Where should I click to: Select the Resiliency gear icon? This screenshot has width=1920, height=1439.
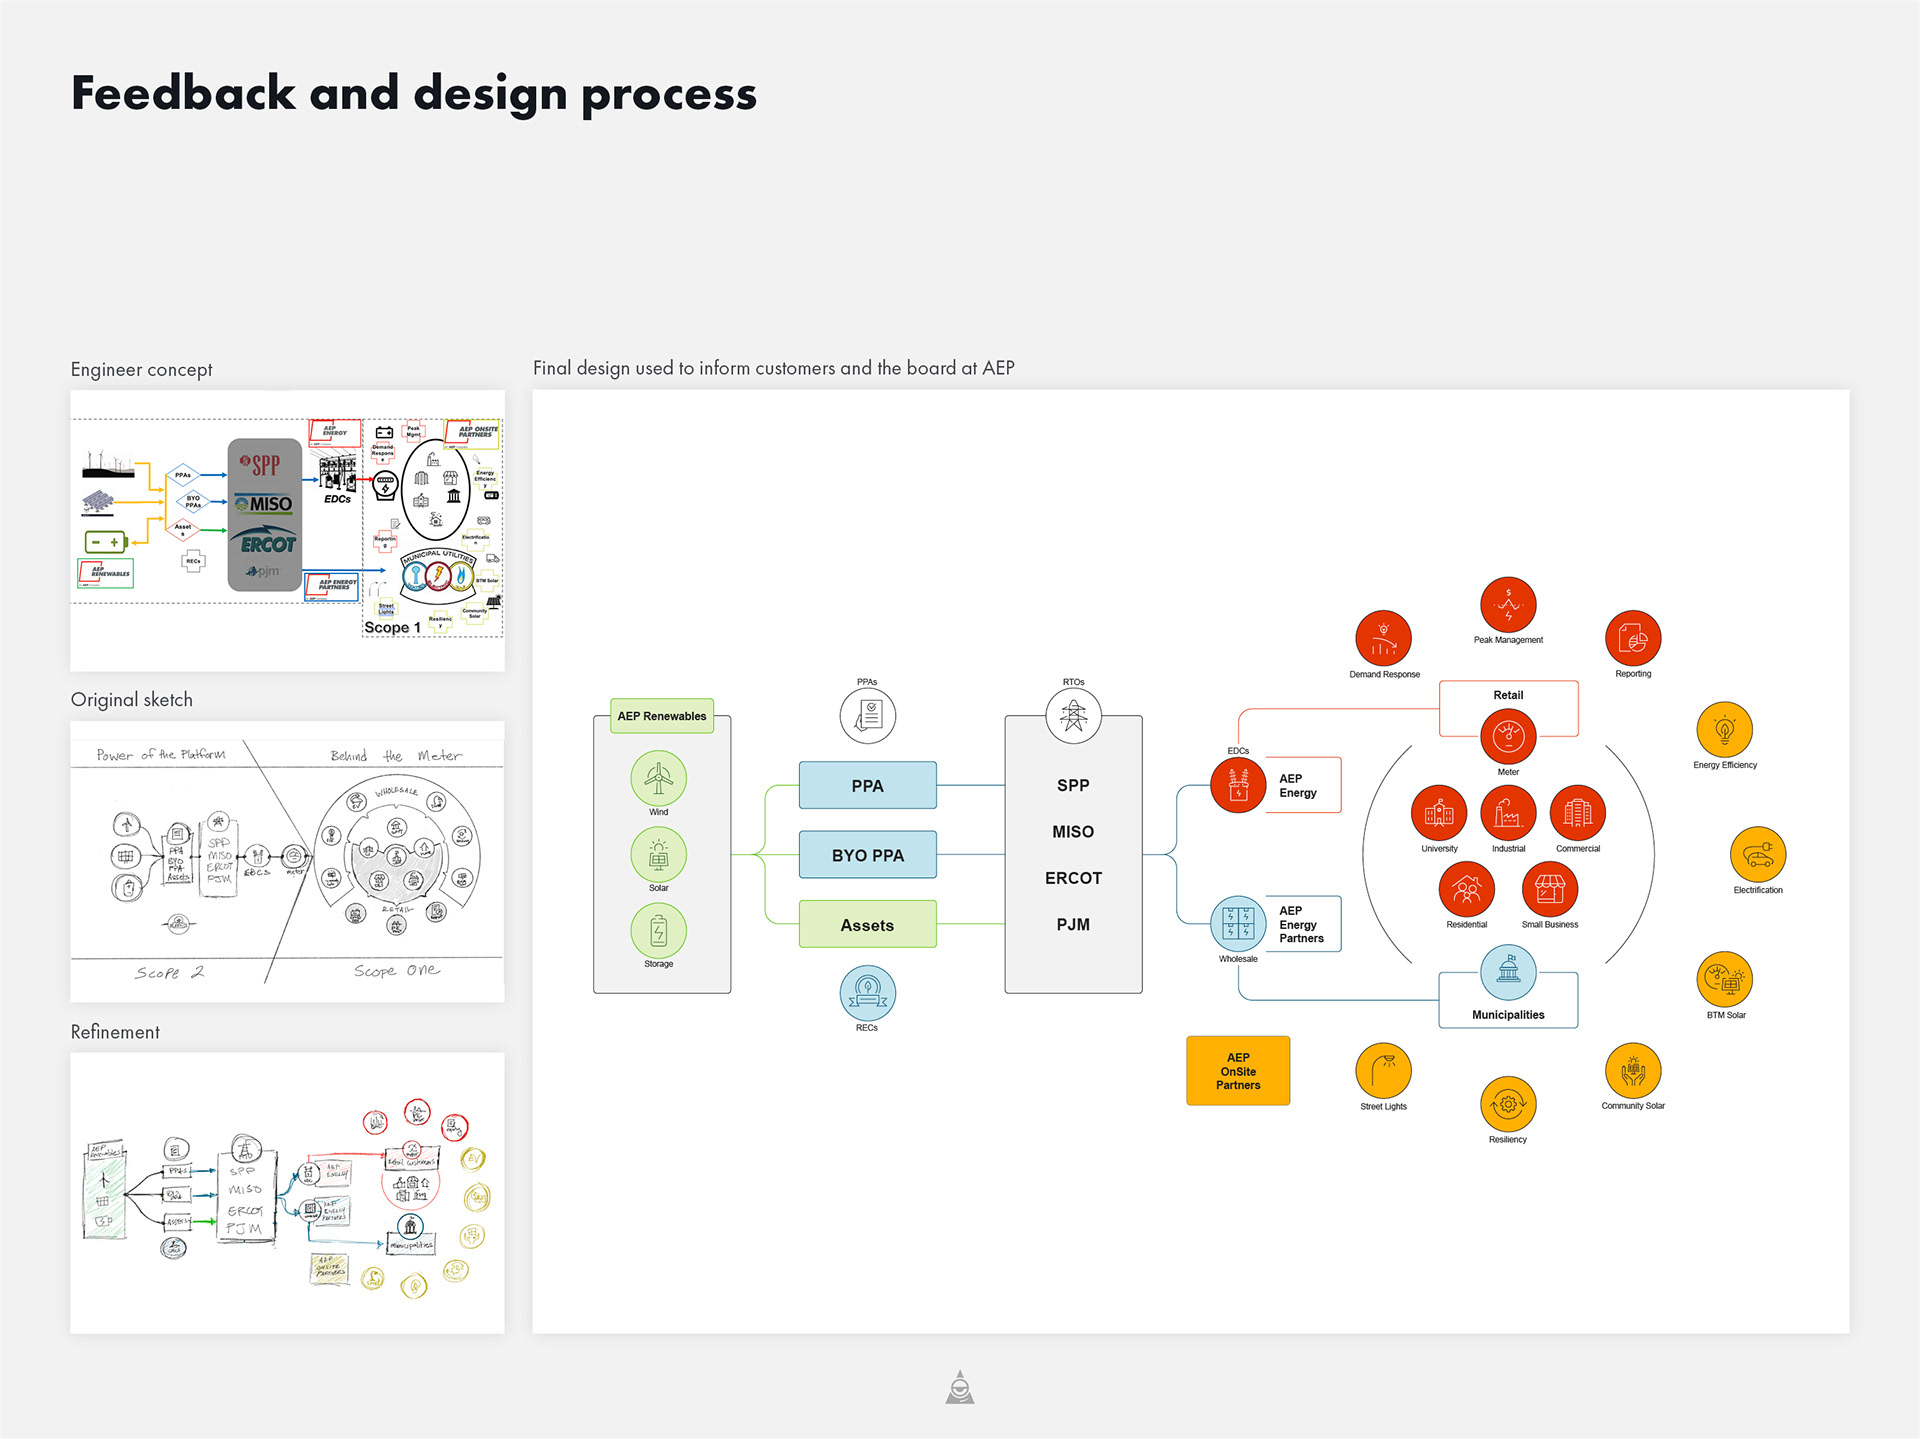[1508, 1104]
